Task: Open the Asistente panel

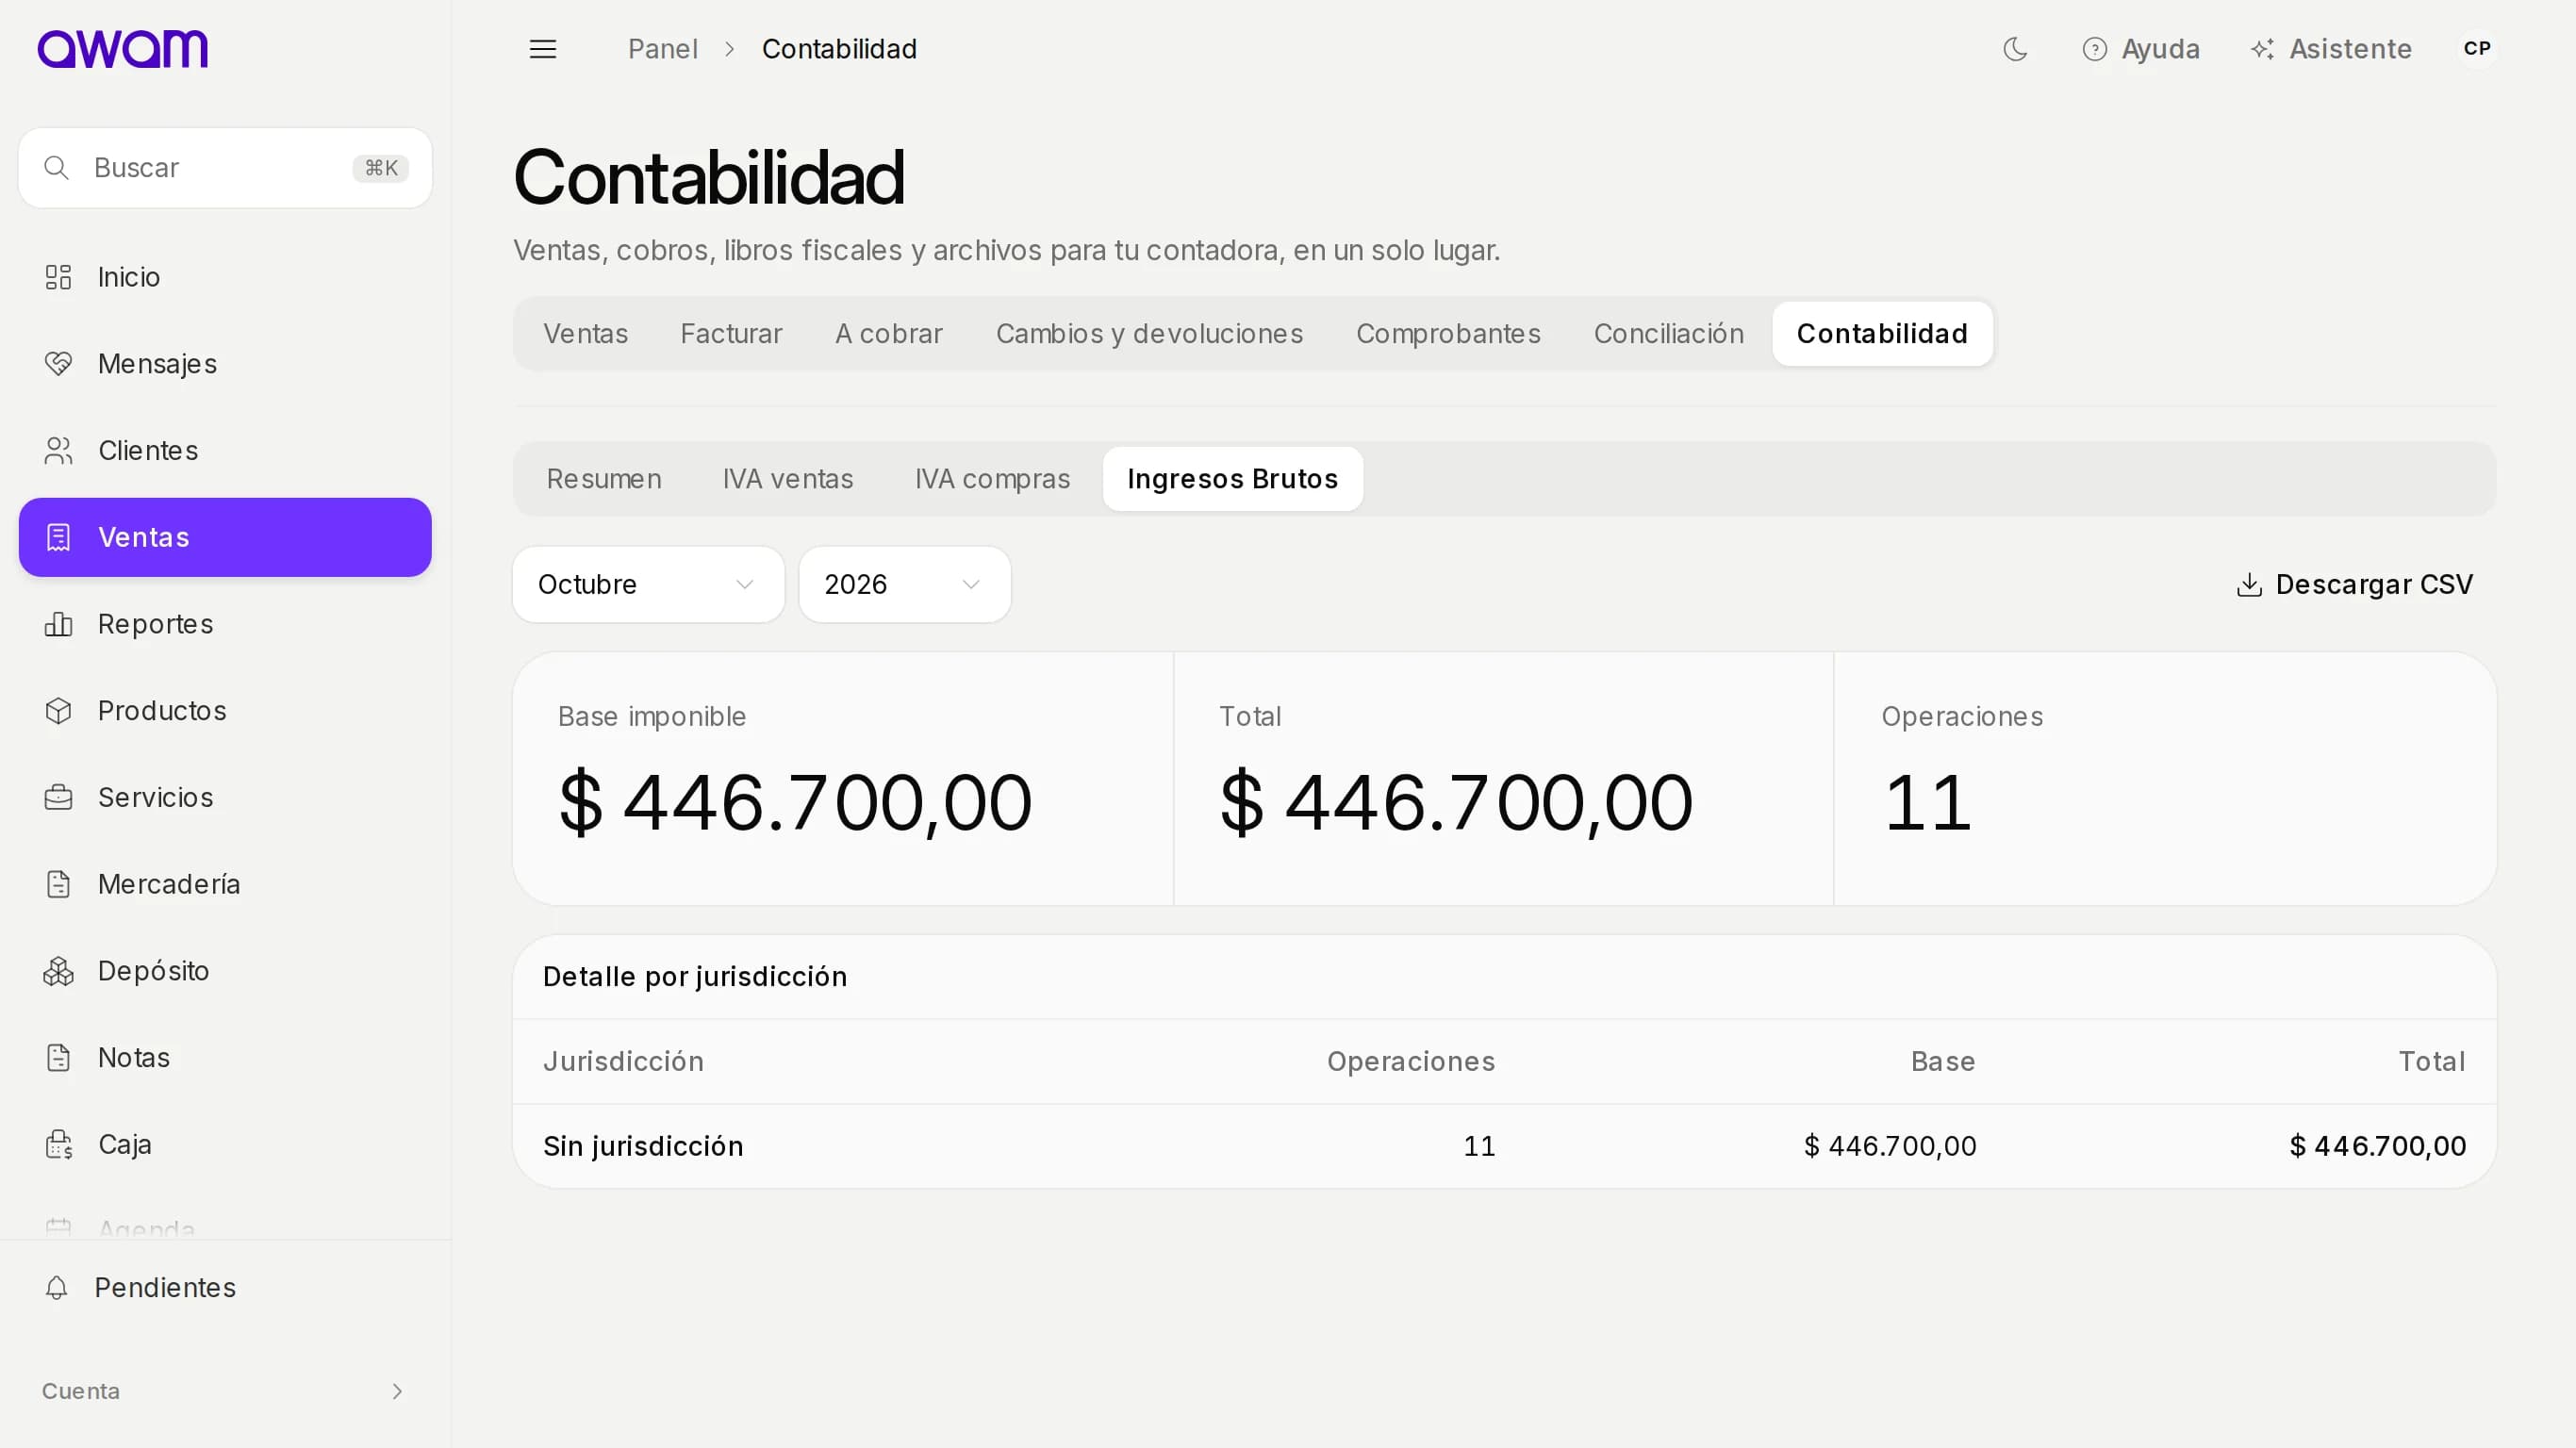Action: tap(2330, 49)
